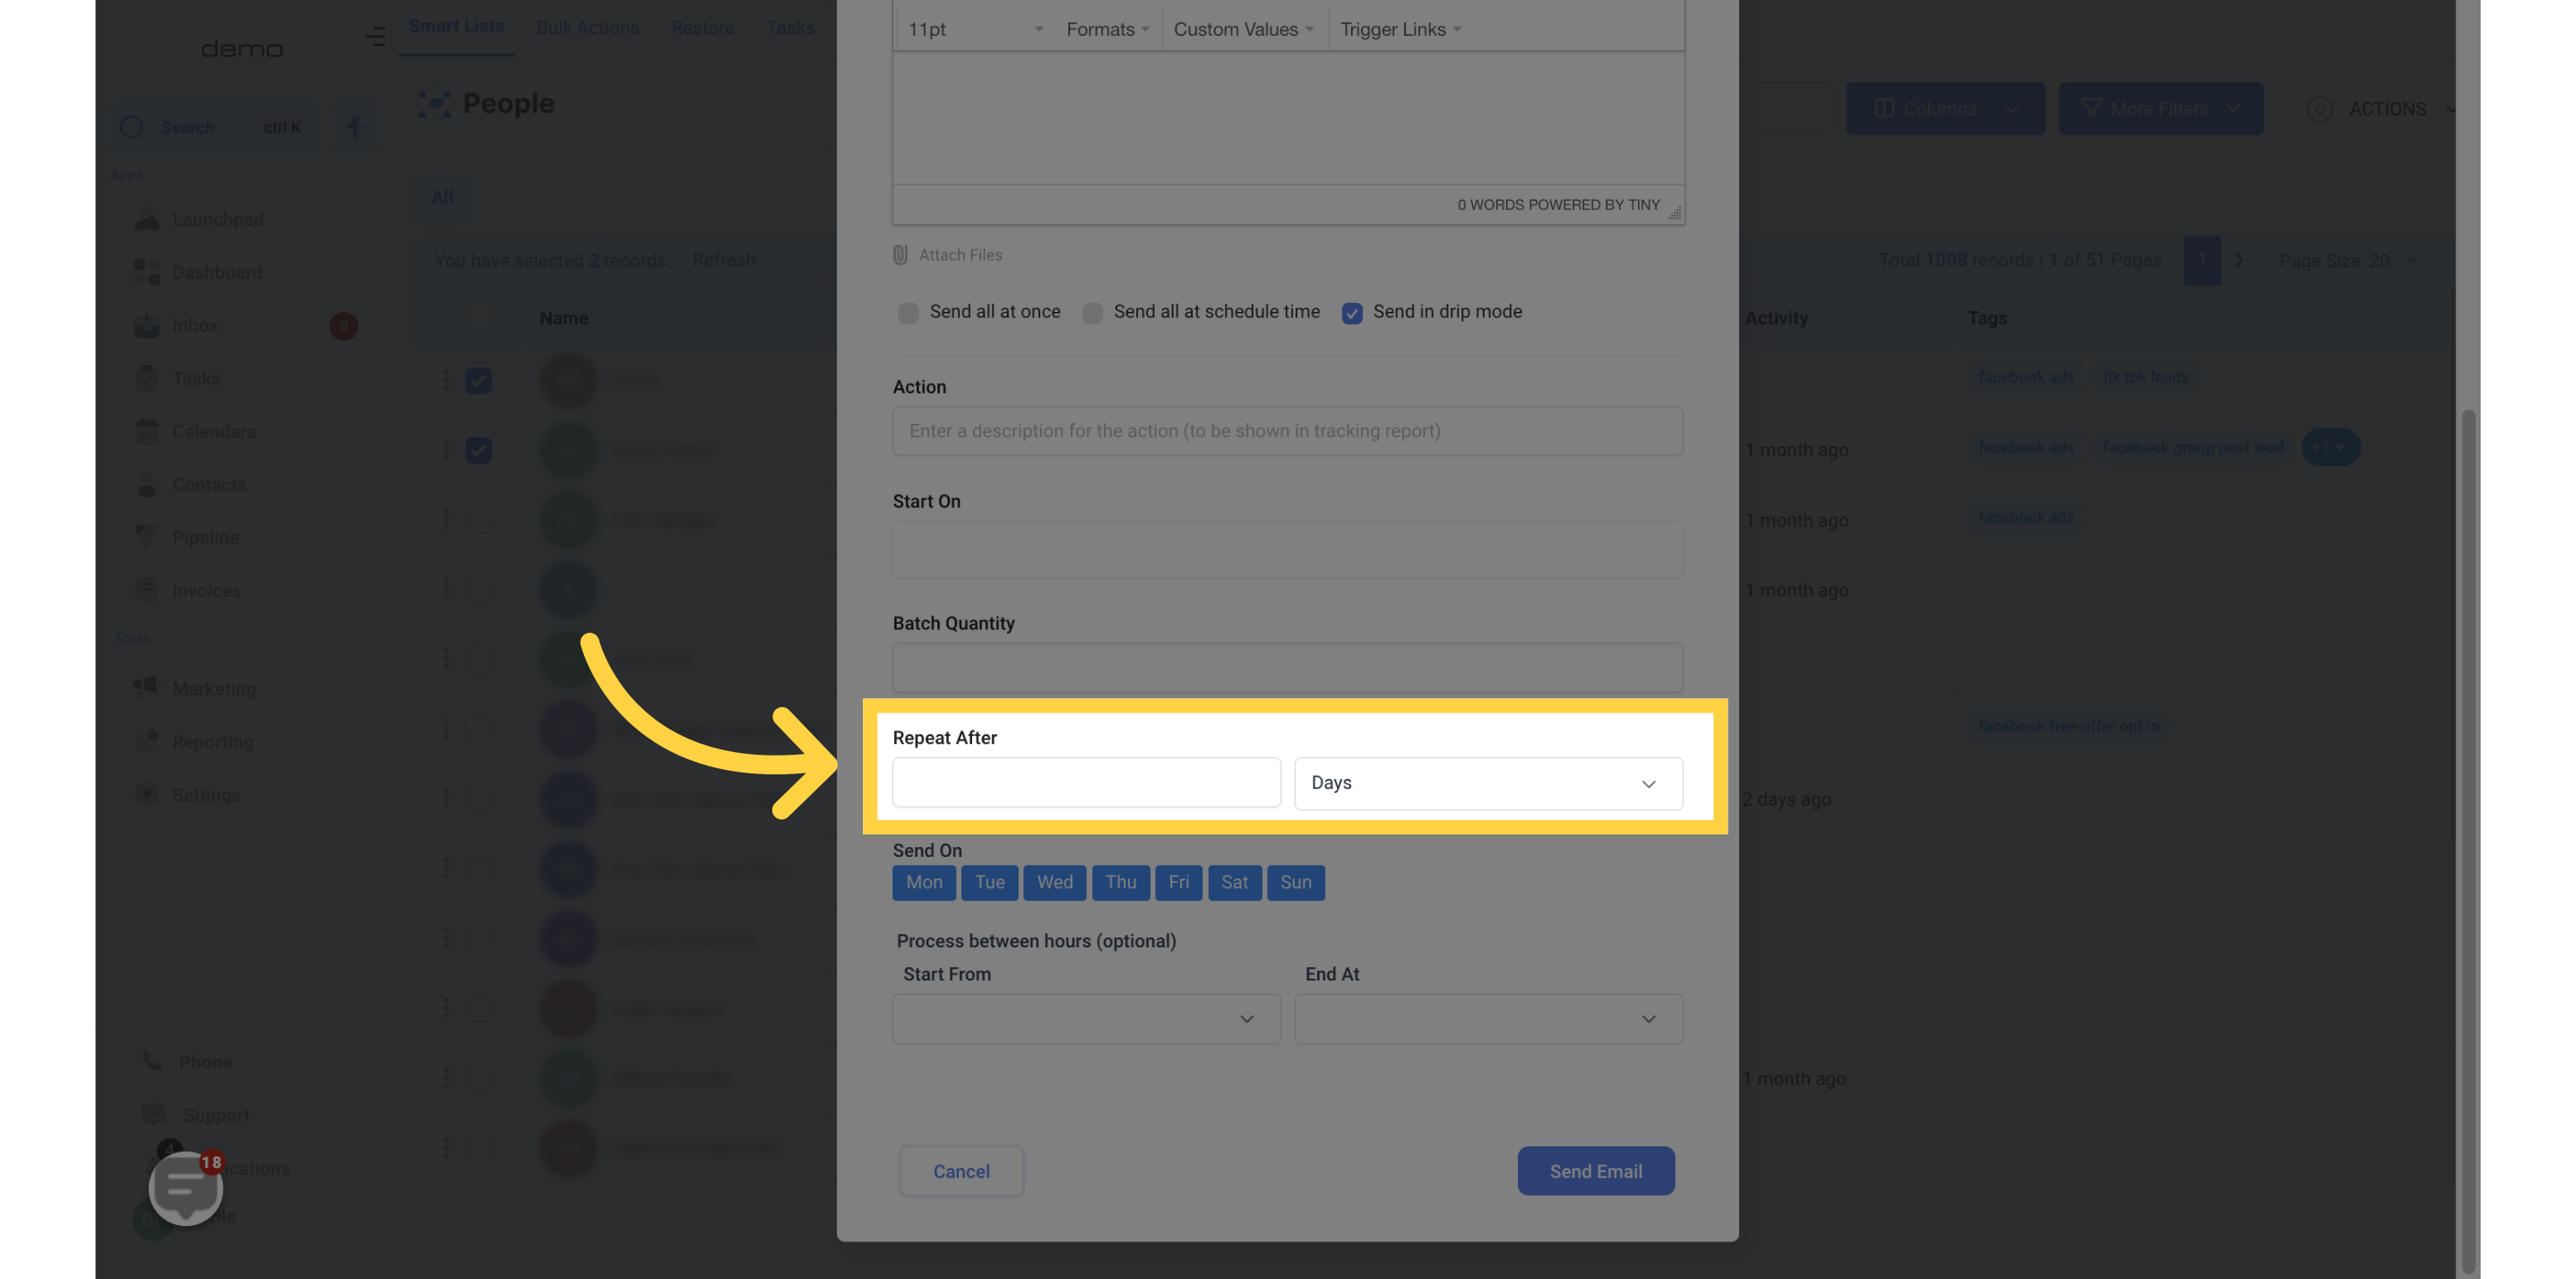Click the email body editor area
Viewport: 2576px width, 1279px height.
pyautogui.click(x=1288, y=118)
